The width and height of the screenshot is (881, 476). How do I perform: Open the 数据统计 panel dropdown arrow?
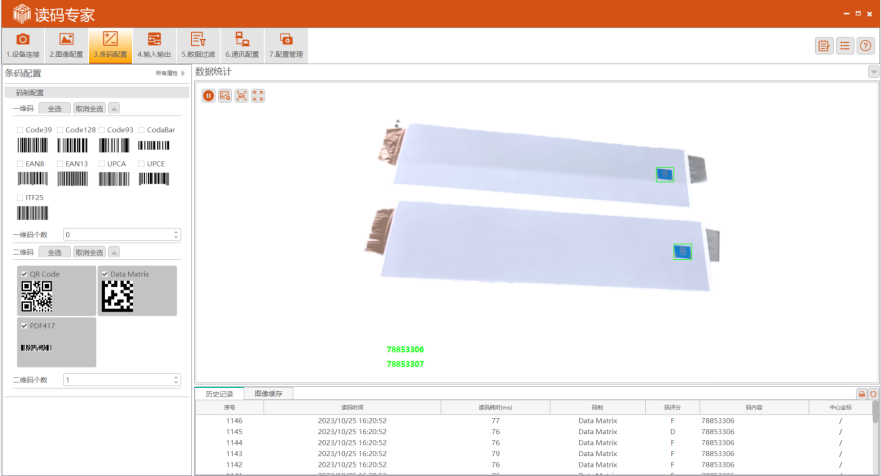pos(873,72)
